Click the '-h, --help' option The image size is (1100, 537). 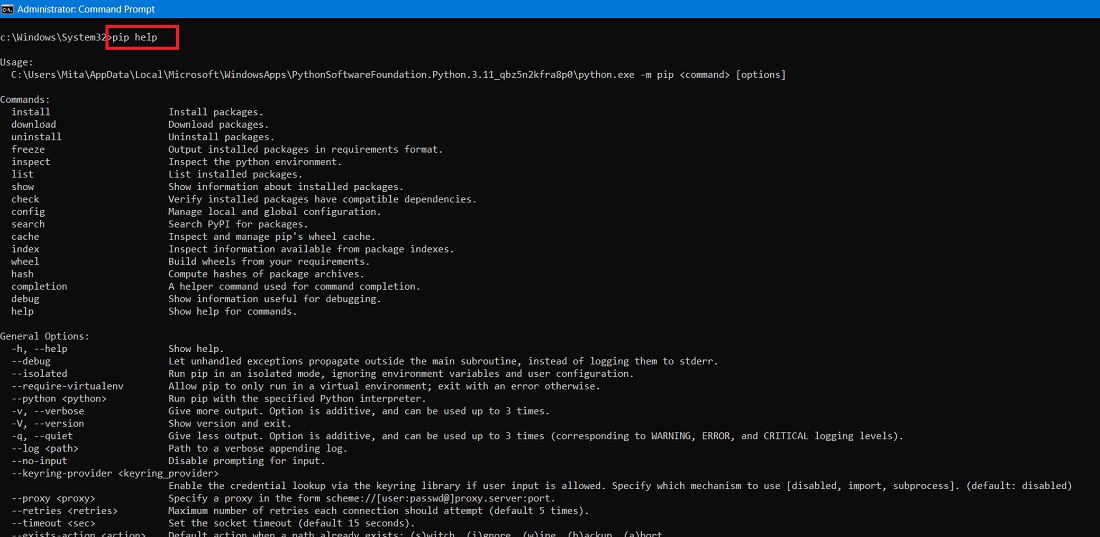click(x=39, y=349)
